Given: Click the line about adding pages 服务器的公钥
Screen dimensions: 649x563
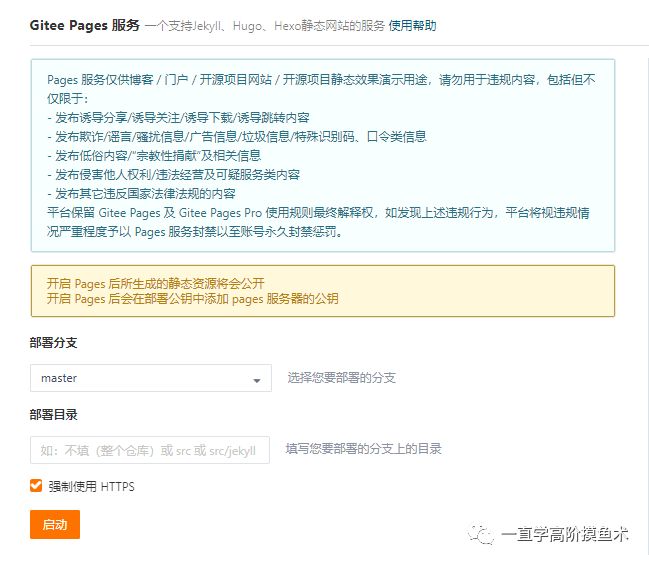Looking at the screenshot, I should 192,298.
